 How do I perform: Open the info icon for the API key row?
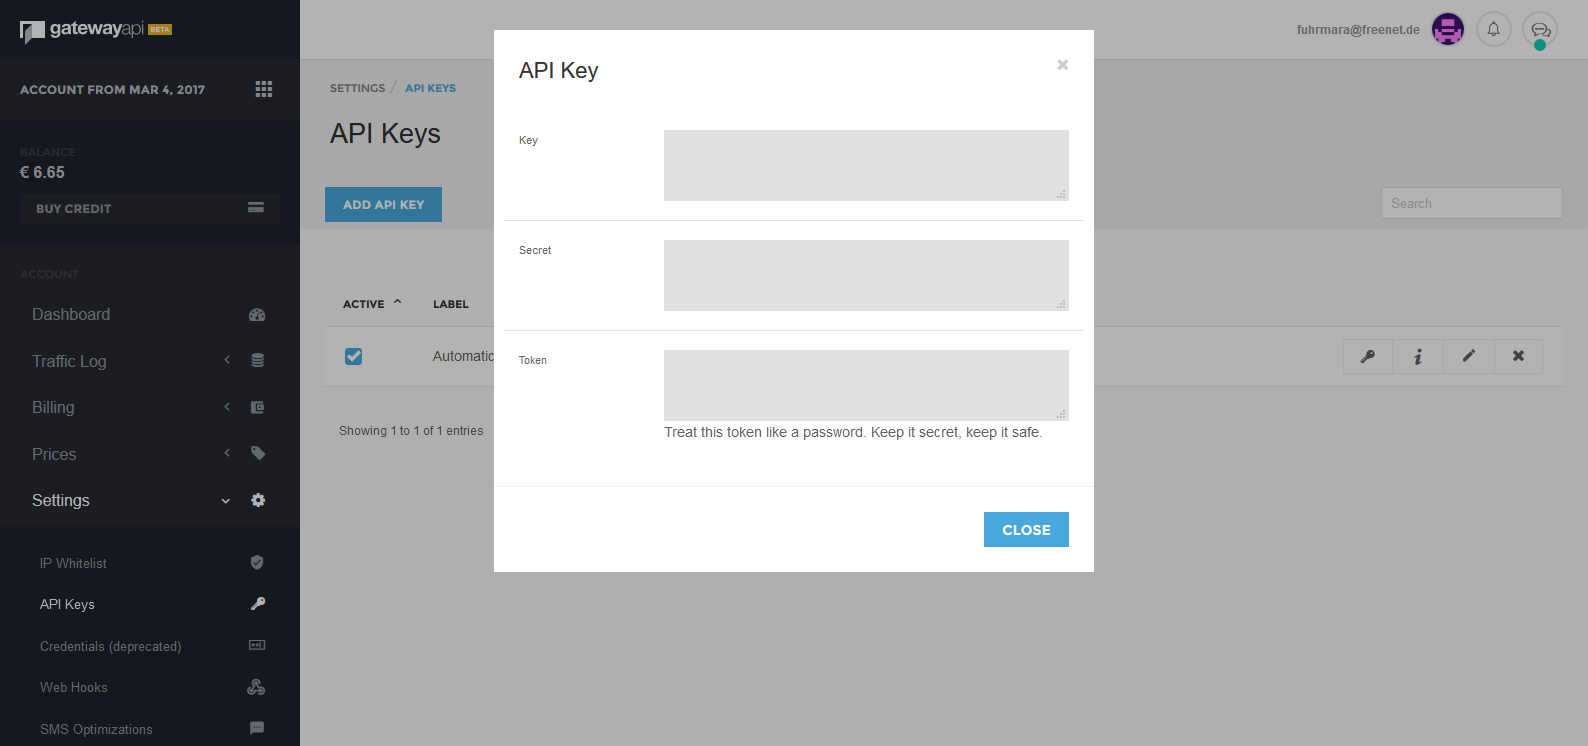[1418, 356]
